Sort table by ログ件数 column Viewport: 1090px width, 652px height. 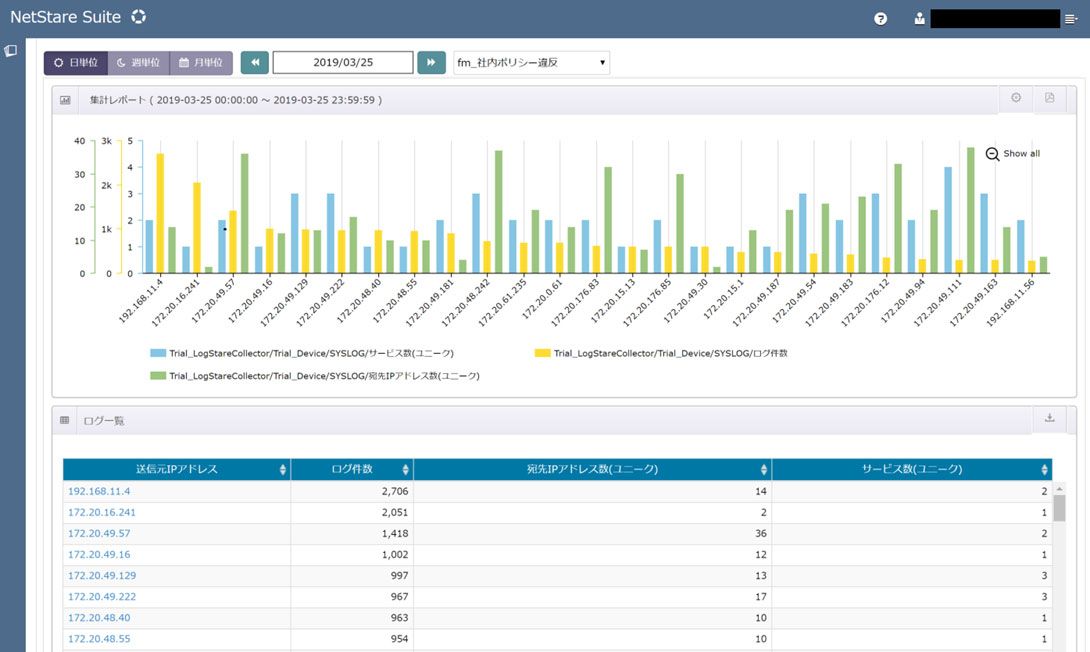(352, 469)
